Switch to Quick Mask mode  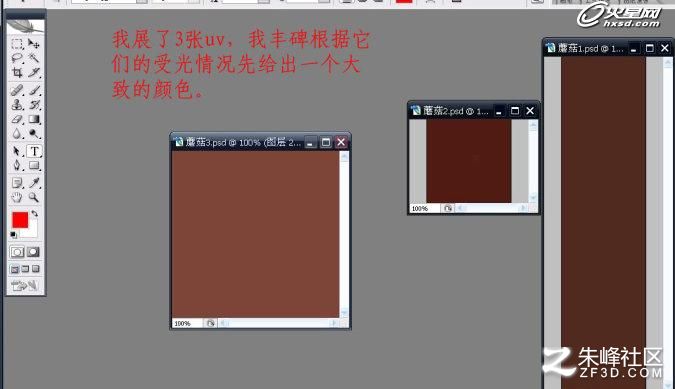(x=34, y=252)
